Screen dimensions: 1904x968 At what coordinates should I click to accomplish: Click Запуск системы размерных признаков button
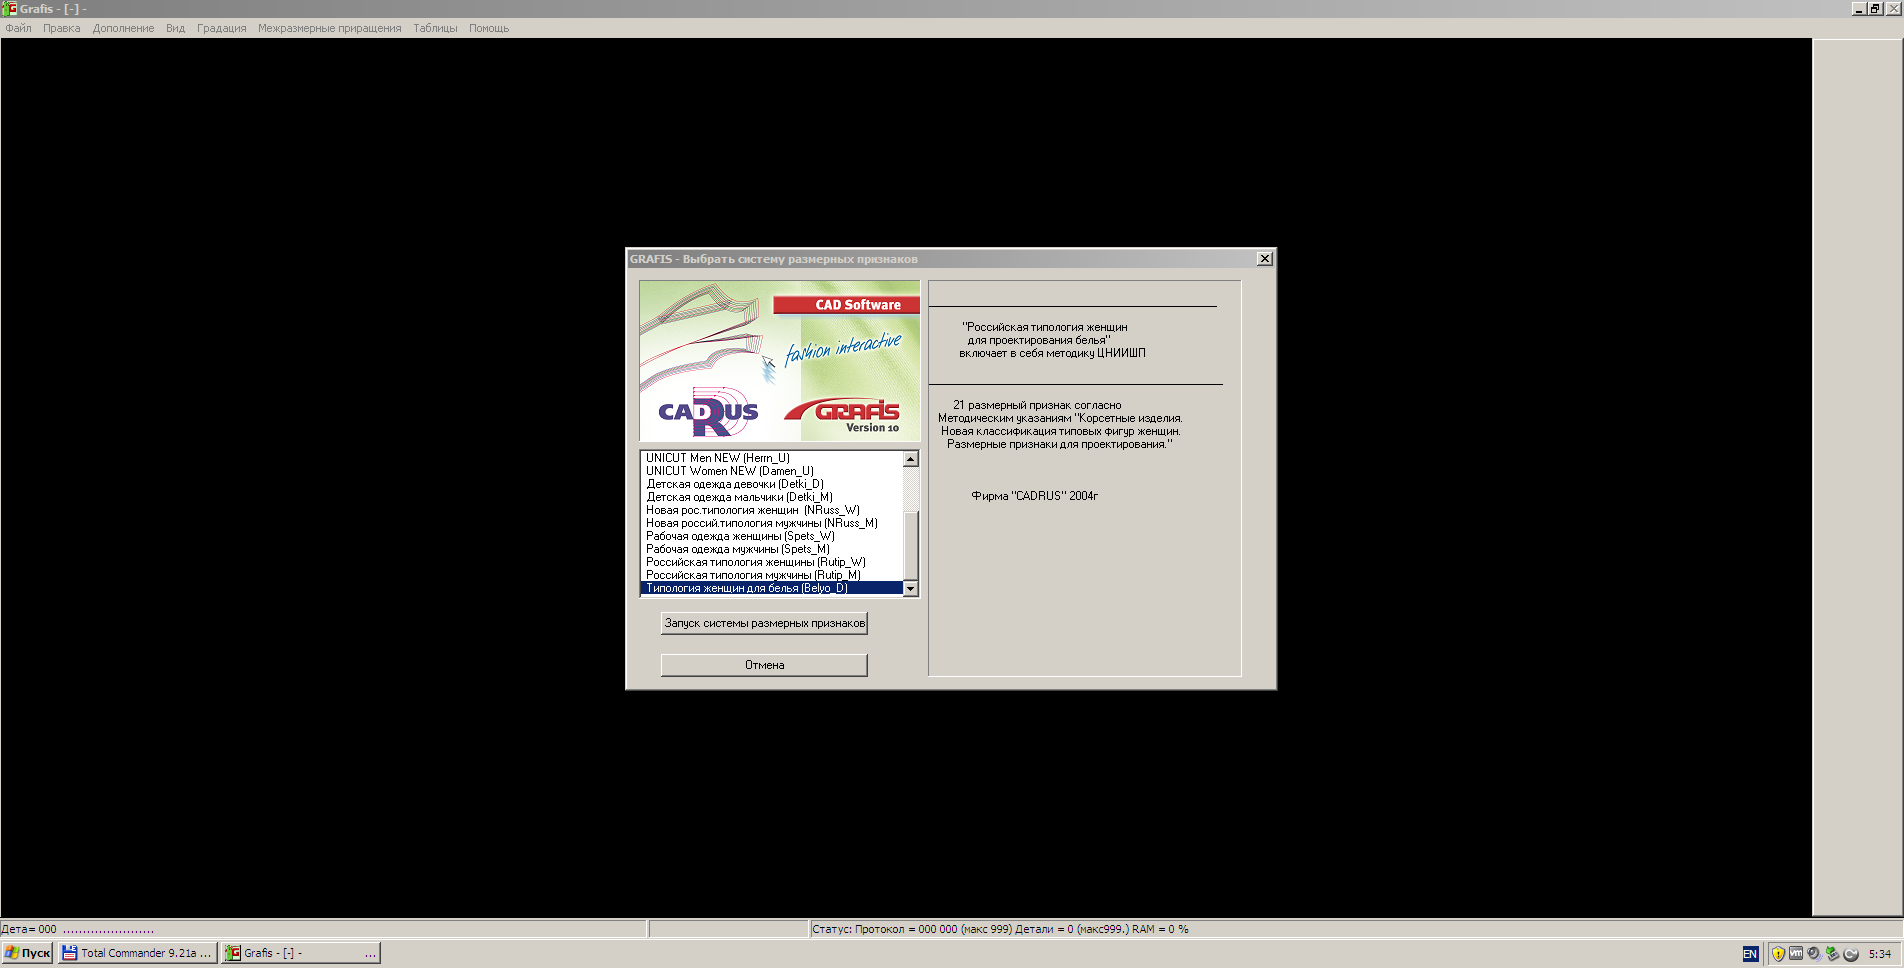click(x=764, y=623)
